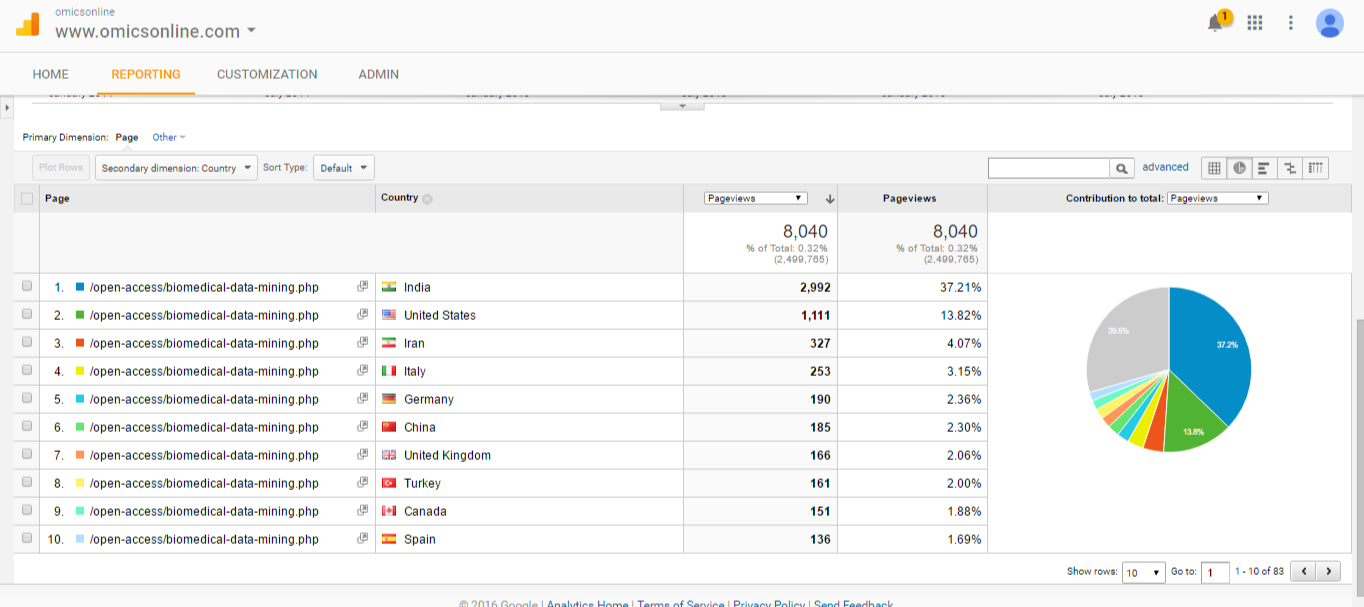Run table search with magnifier icon
This screenshot has height=607, width=1364.
[1122, 168]
